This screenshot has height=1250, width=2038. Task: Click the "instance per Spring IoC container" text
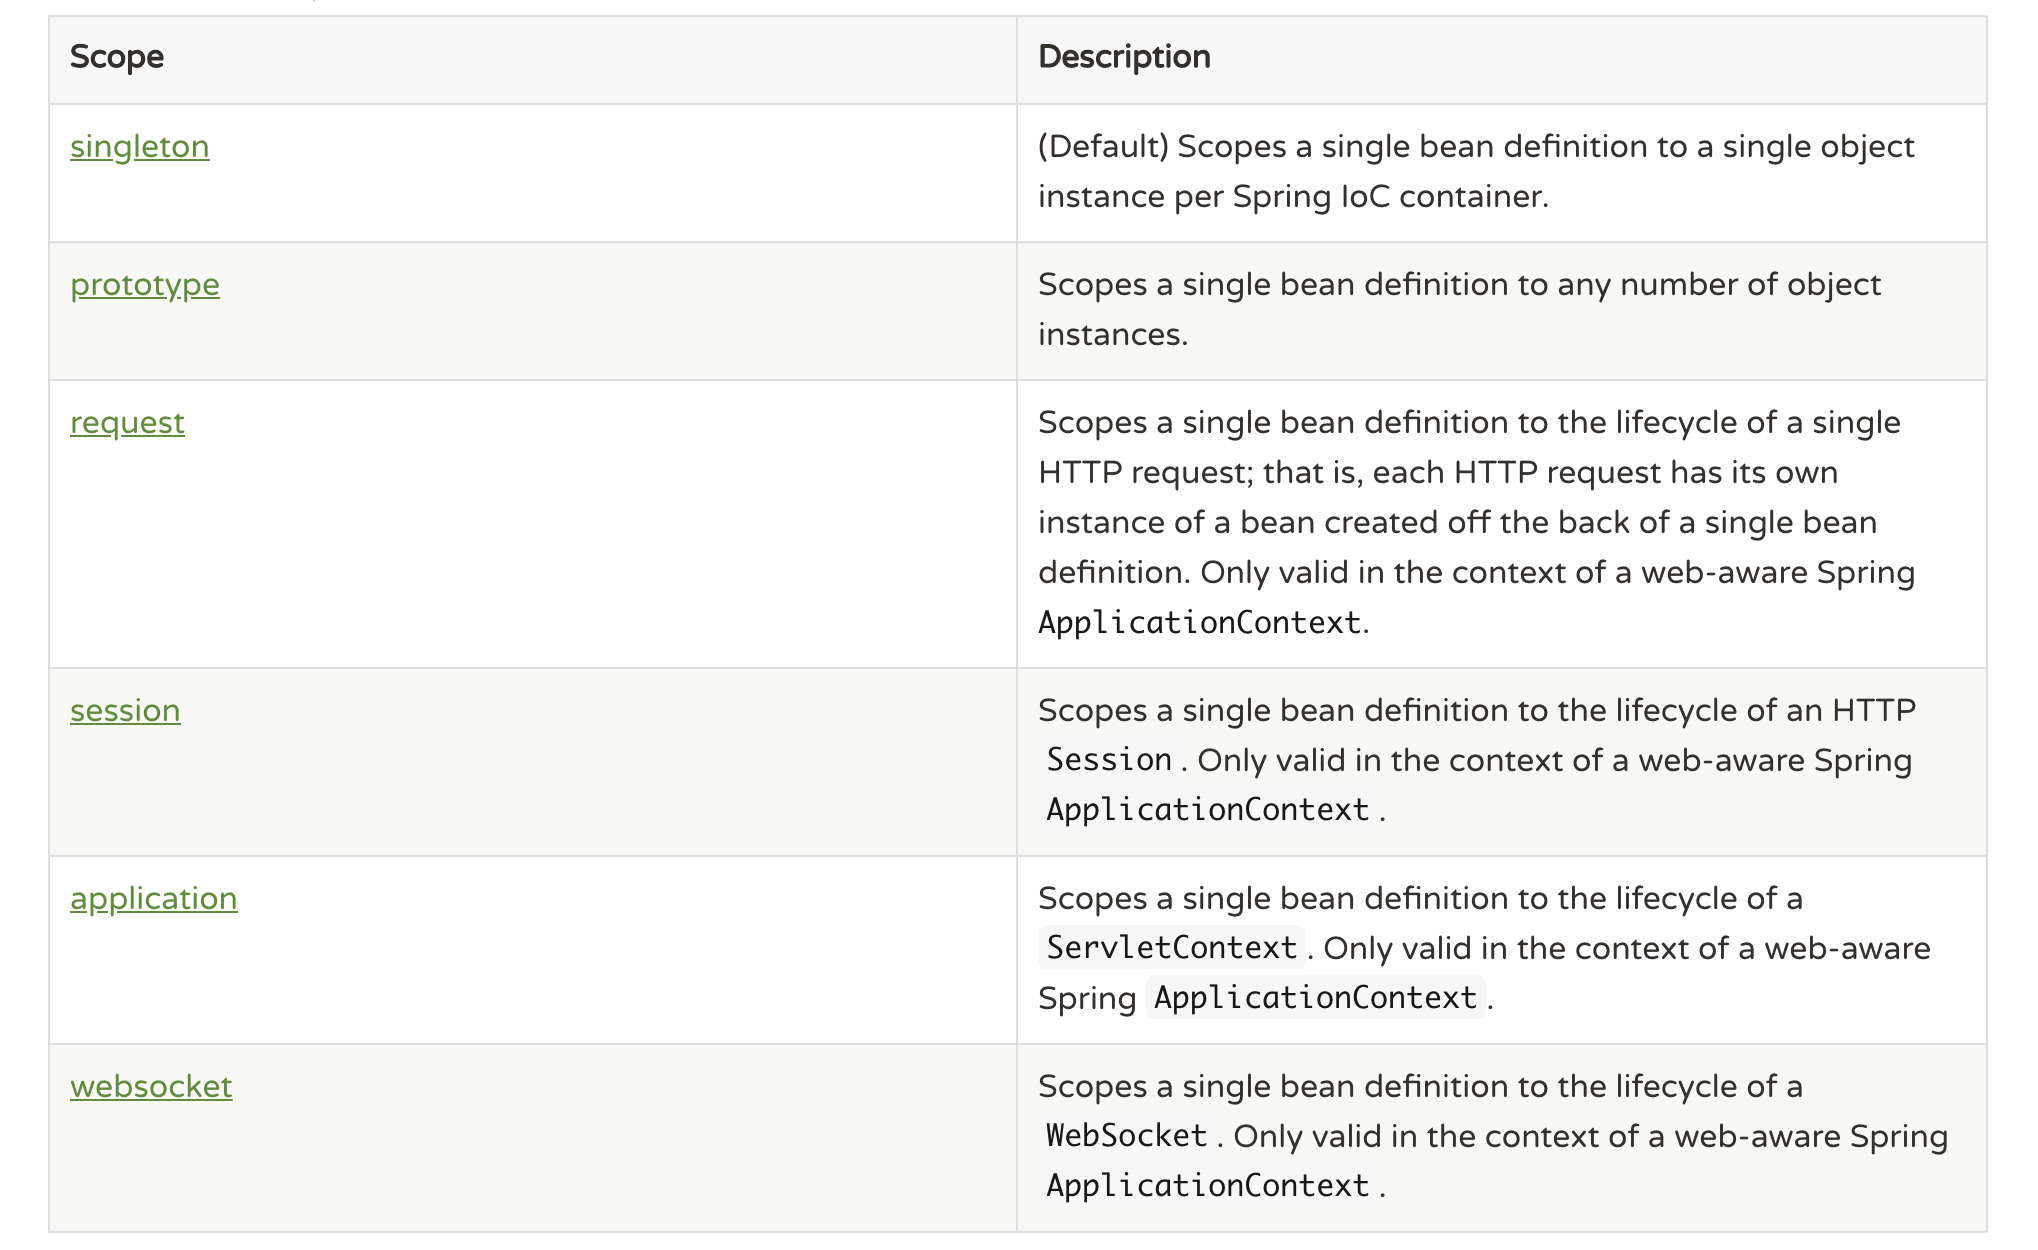(1292, 197)
